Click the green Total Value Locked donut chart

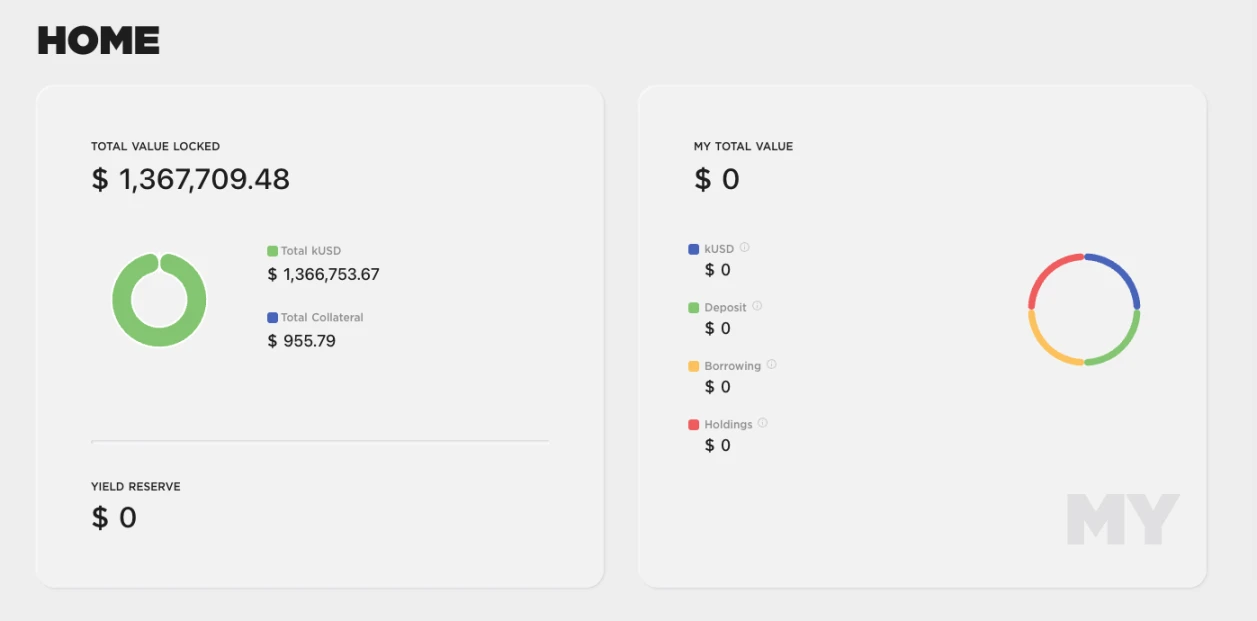[x=120, y=300]
